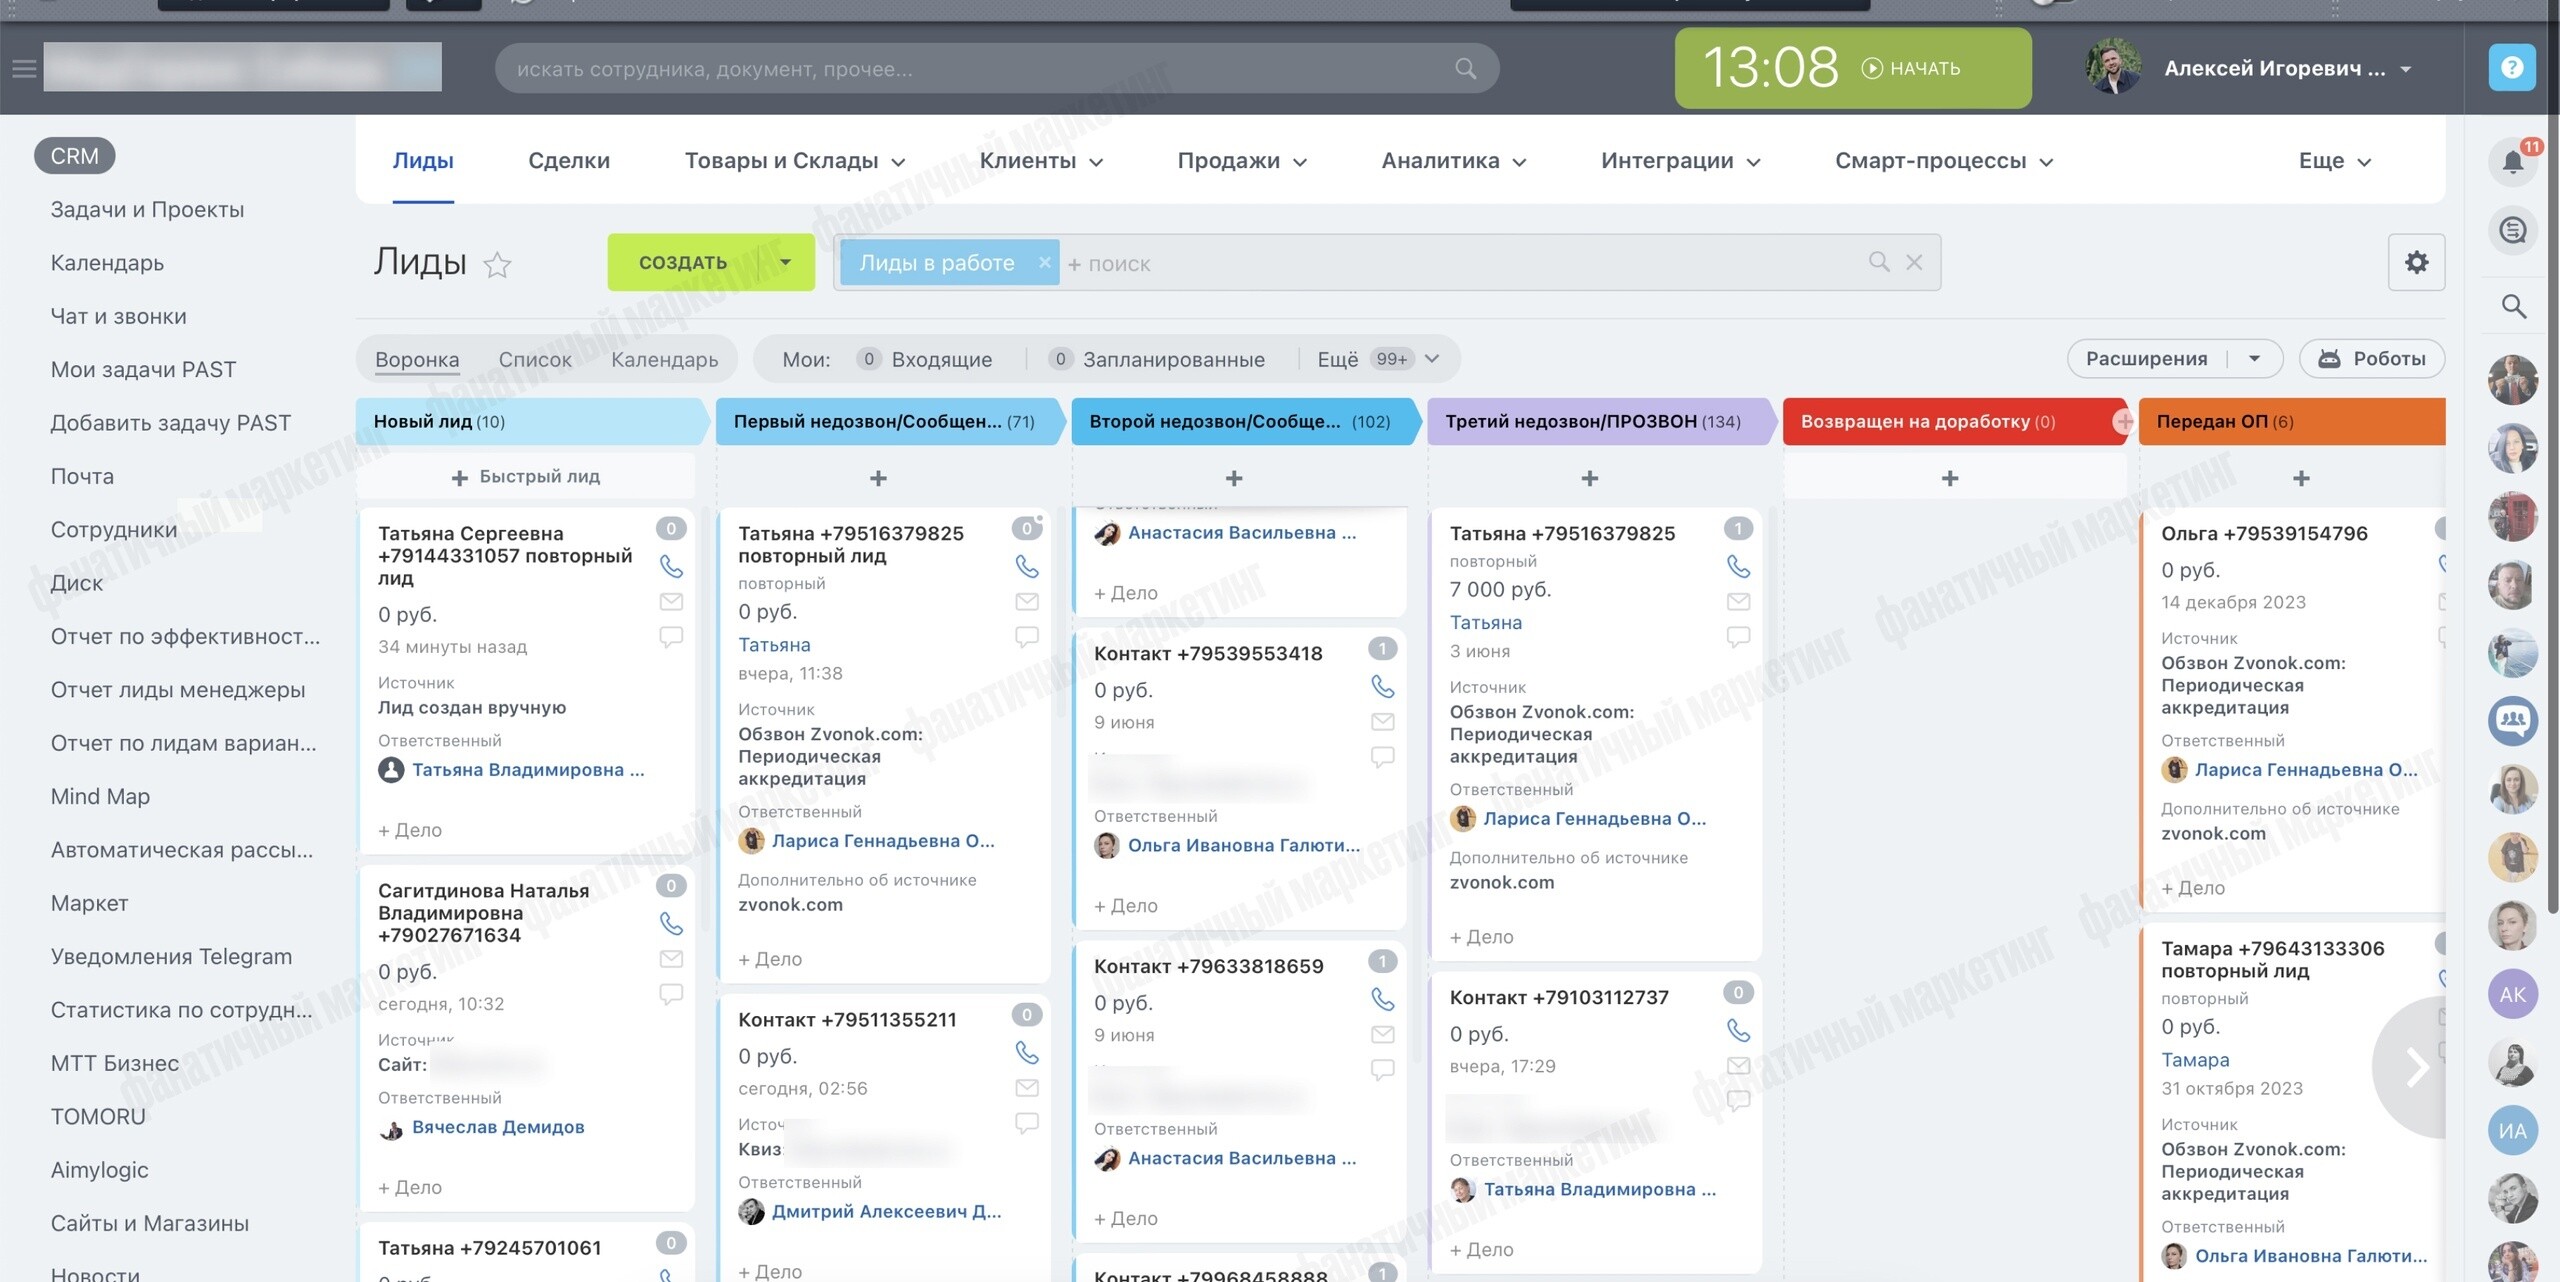Call Контакт +79511355211 via phone icon
Image resolution: width=2560 pixels, height=1282 pixels.
coord(1027,1053)
